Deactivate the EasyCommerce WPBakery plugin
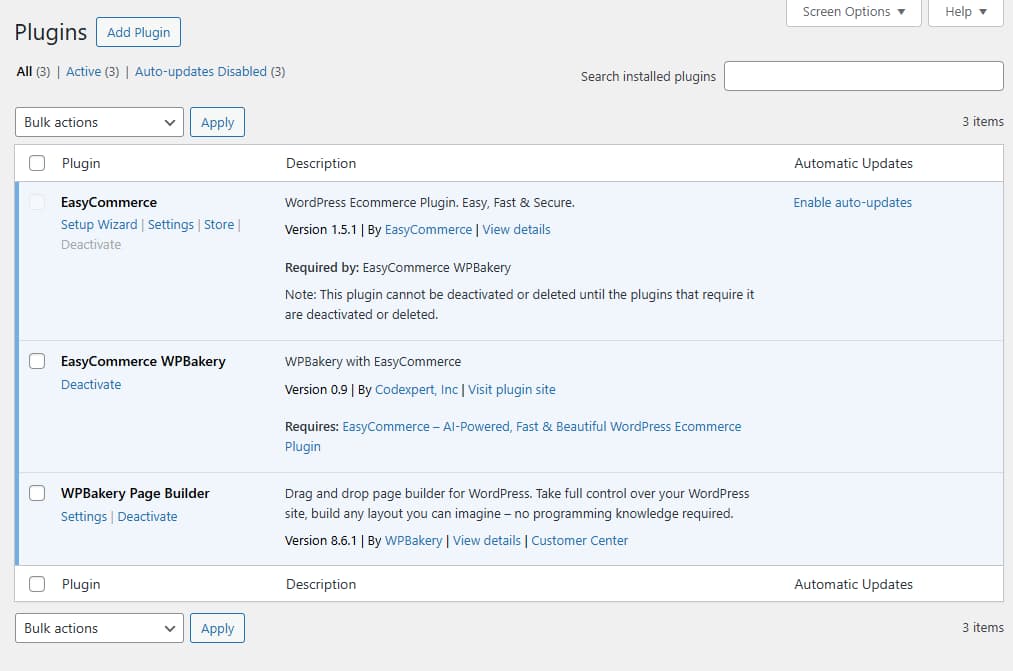This screenshot has width=1013, height=671. [x=91, y=384]
